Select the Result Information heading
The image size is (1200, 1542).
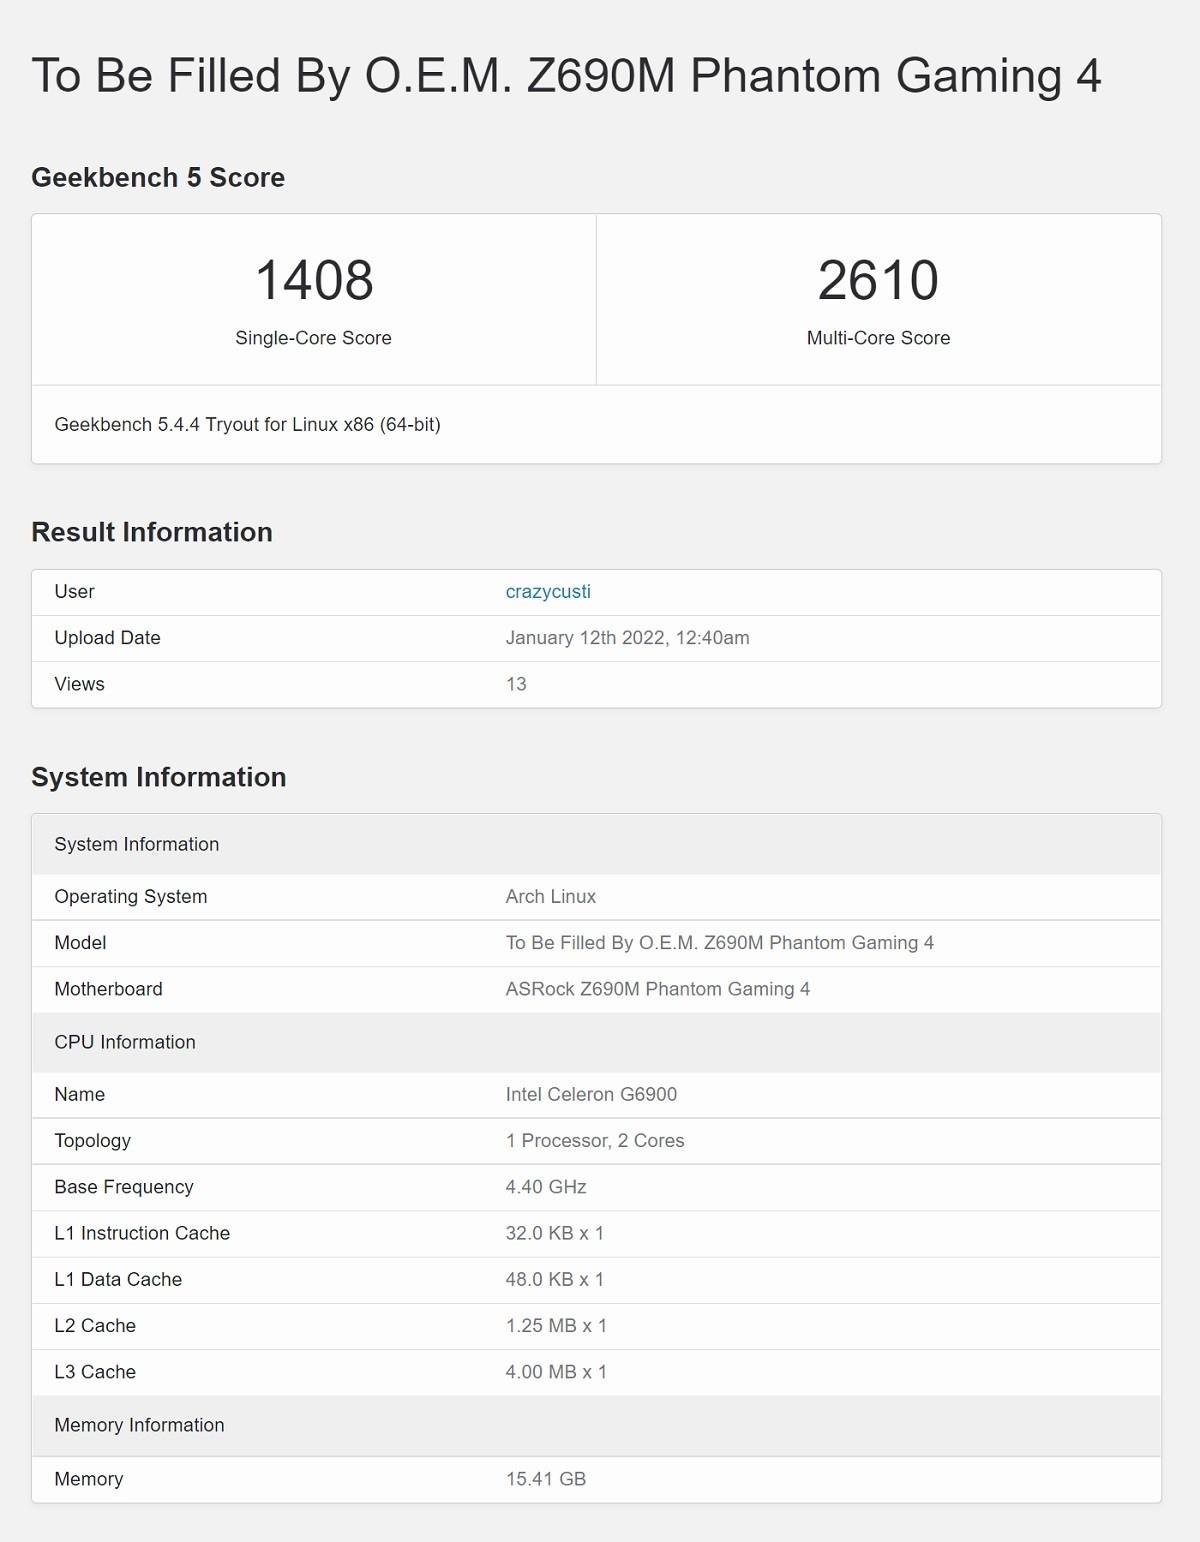coord(152,532)
